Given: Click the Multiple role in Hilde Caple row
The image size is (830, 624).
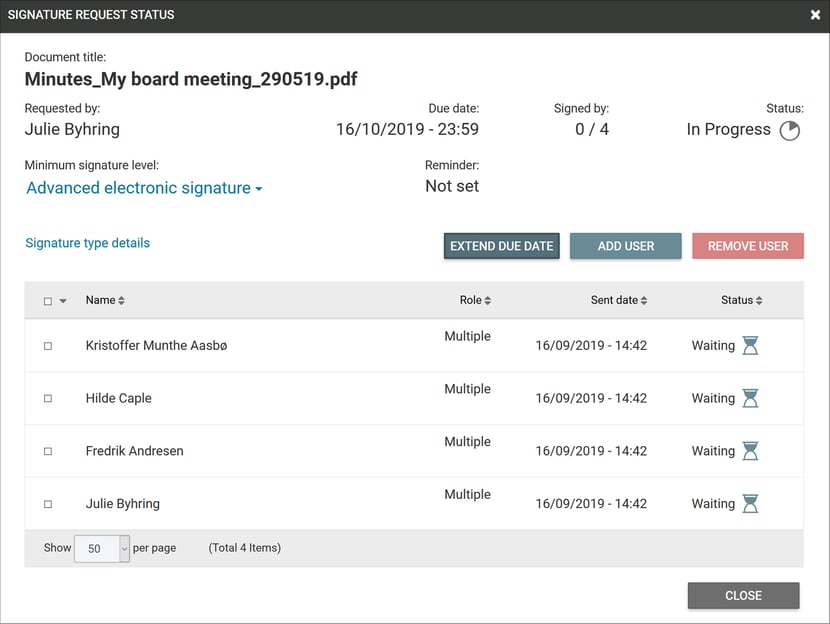Looking at the screenshot, I should [467, 389].
